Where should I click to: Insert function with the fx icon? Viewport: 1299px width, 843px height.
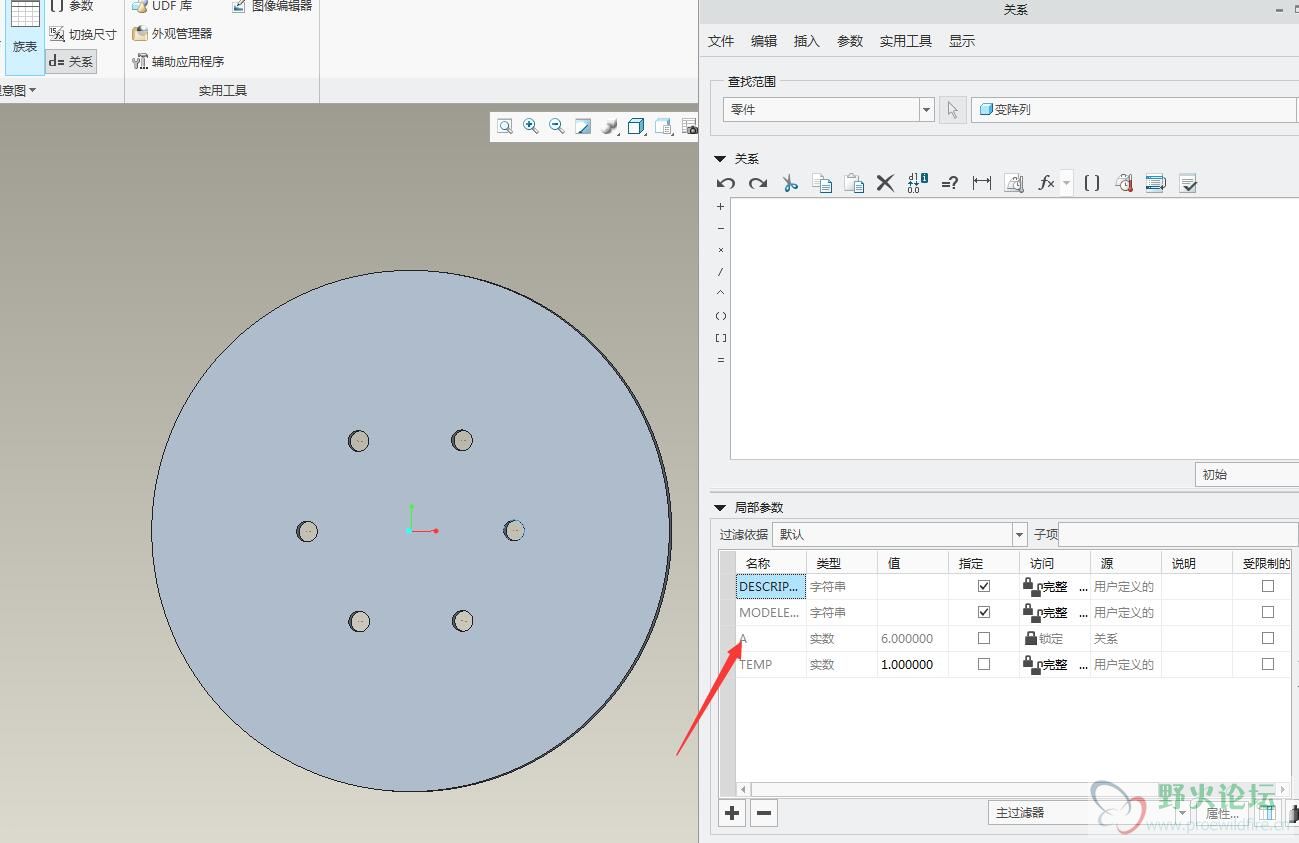(x=1046, y=183)
